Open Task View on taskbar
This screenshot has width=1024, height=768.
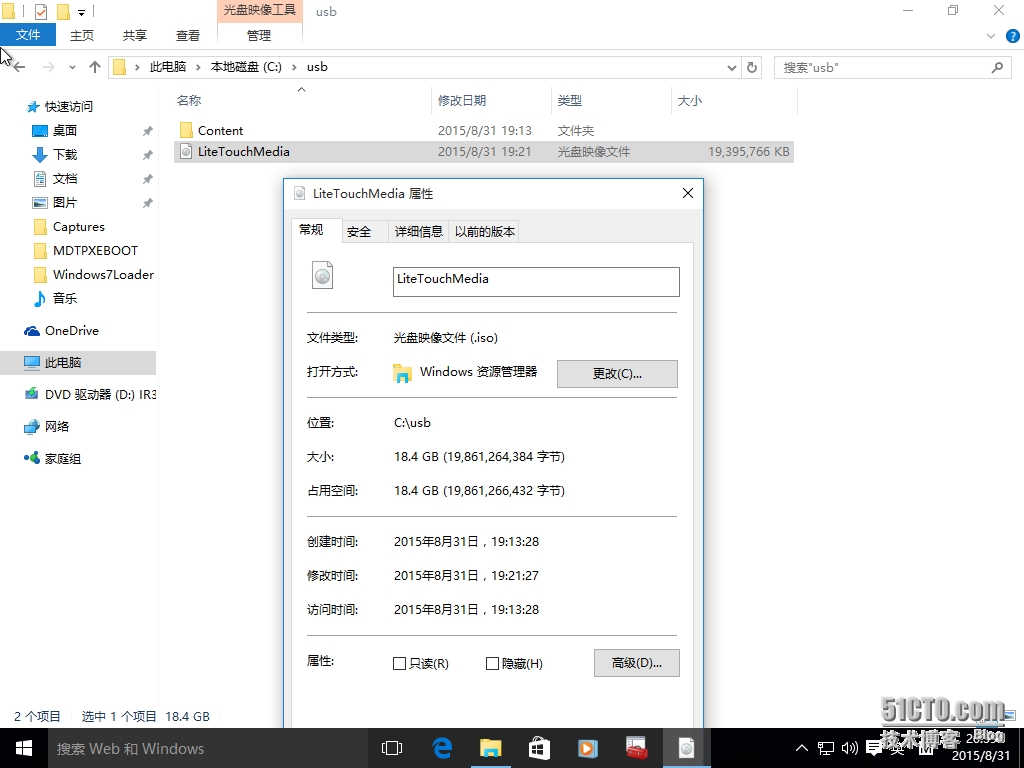pyautogui.click(x=392, y=748)
